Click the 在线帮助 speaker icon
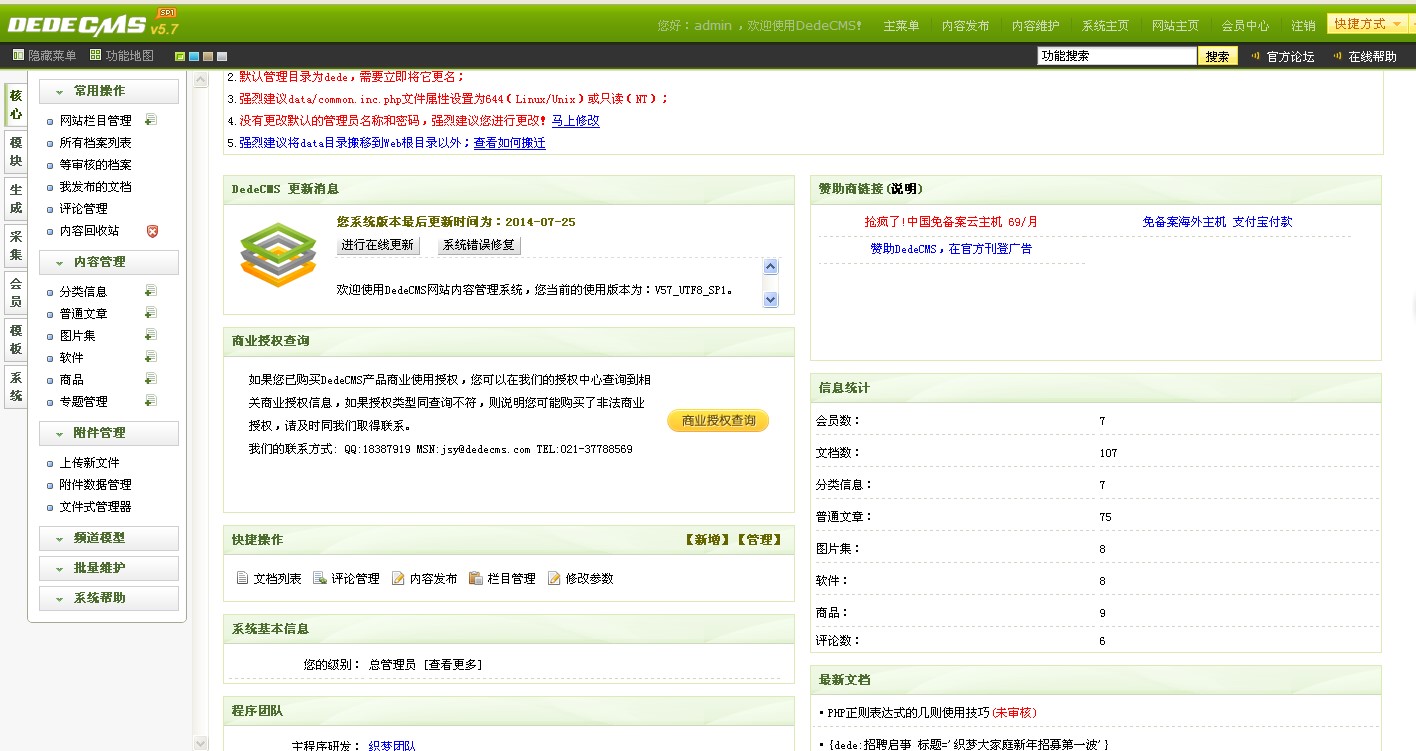 click(x=1338, y=56)
